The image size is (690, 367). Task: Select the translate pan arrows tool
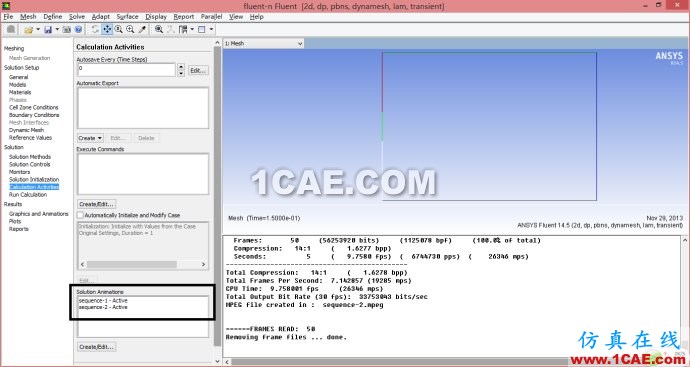[x=107, y=29]
